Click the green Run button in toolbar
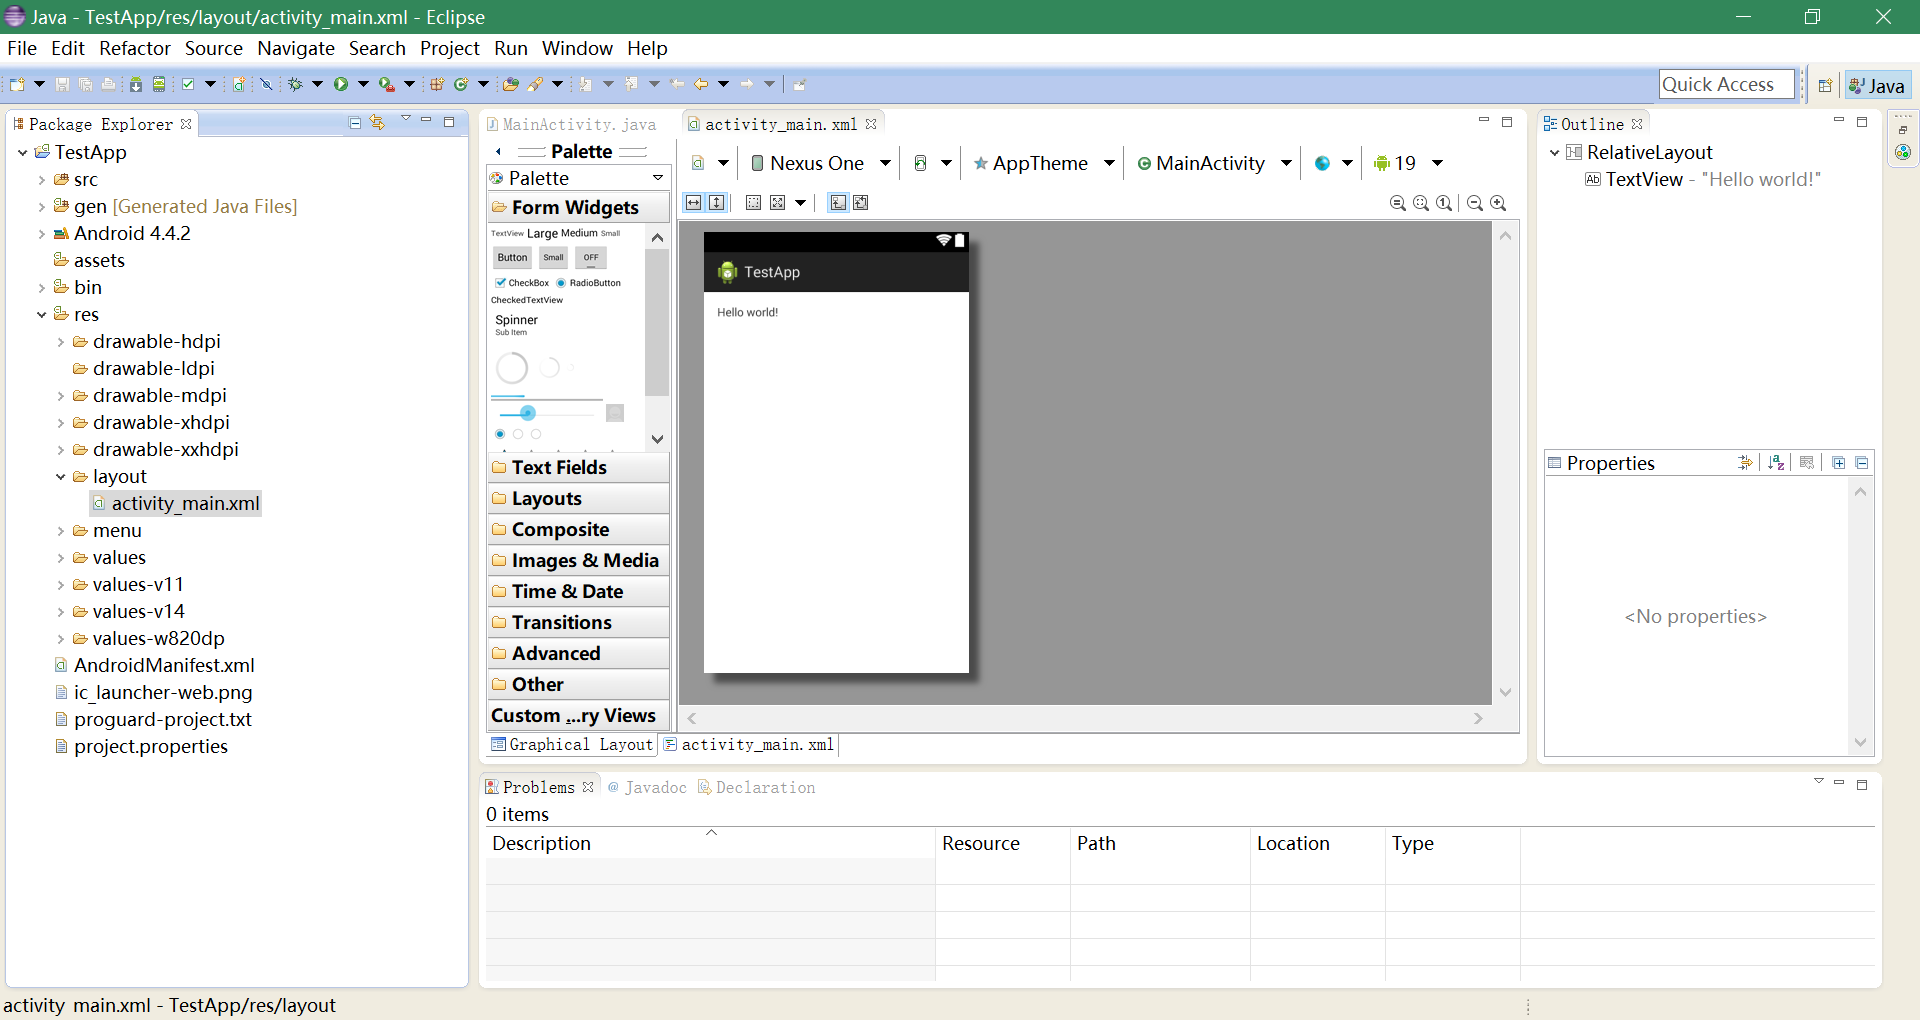This screenshot has width=1920, height=1020. [x=341, y=85]
